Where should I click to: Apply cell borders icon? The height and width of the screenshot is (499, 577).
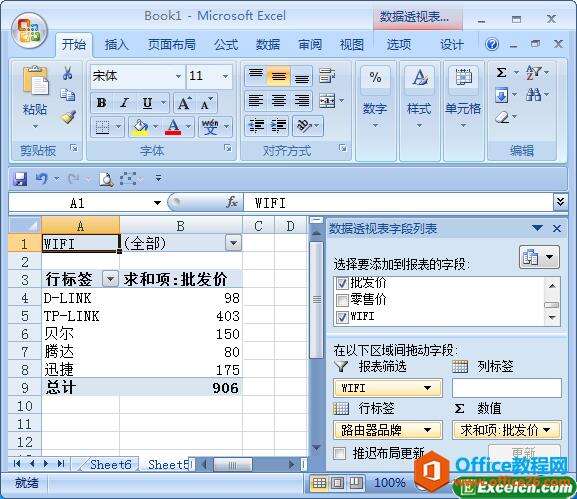(102, 127)
